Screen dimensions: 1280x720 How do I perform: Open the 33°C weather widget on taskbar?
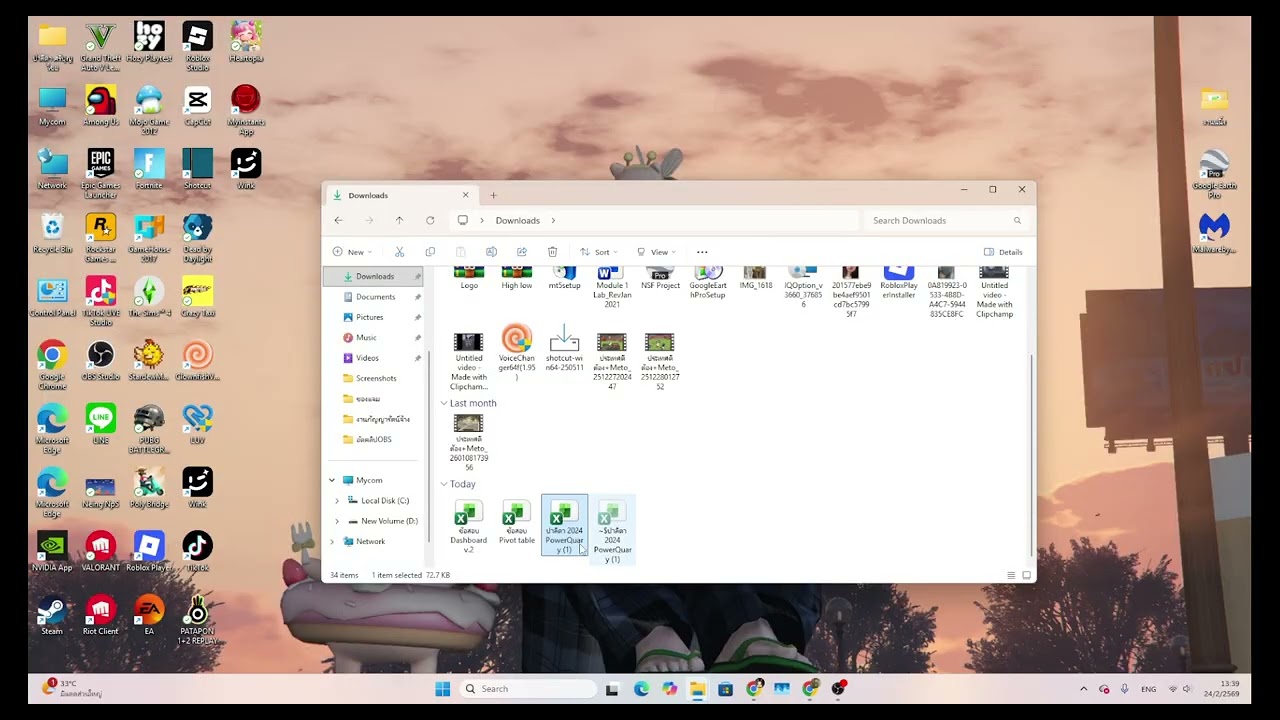coord(72,688)
